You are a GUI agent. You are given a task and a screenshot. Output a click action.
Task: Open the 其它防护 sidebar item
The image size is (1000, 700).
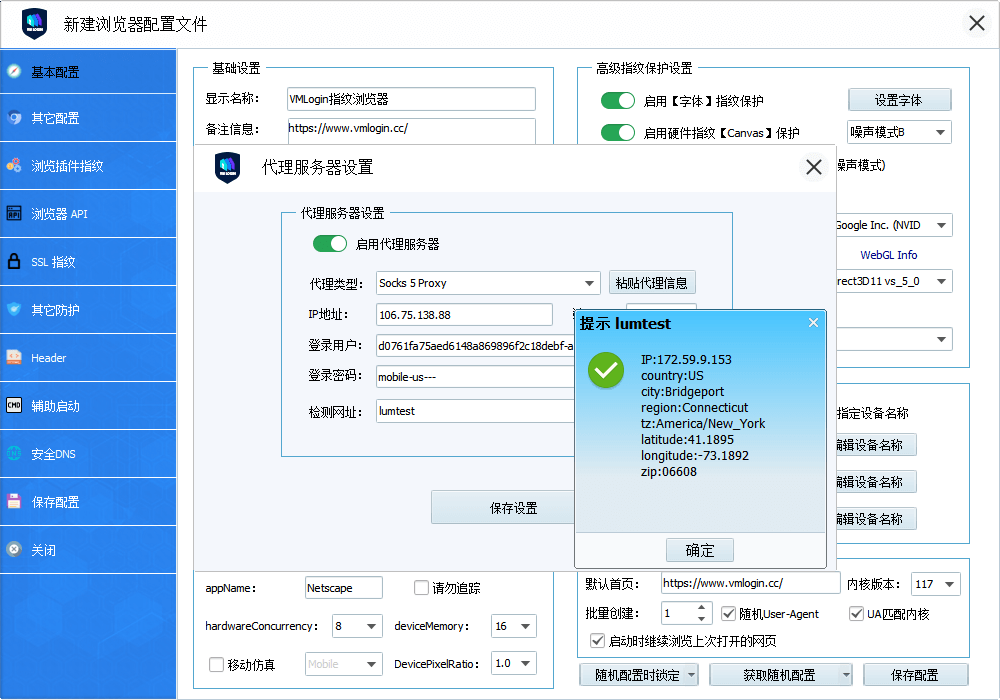tap(88, 310)
